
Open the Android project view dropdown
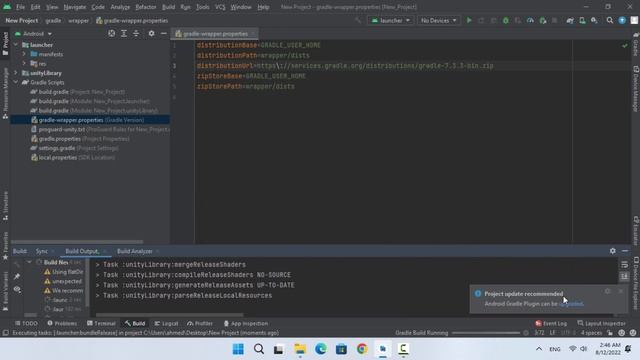(x=34, y=33)
